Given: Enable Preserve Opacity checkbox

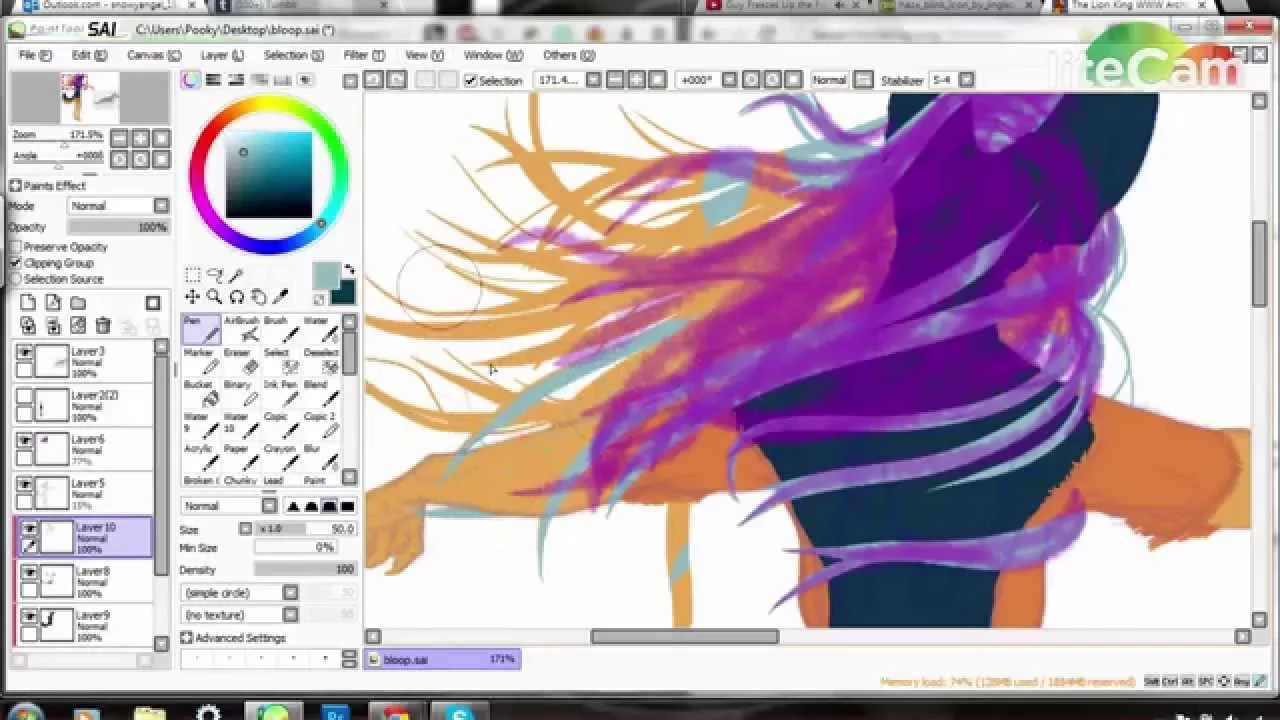Looking at the screenshot, I should pos(15,247).
